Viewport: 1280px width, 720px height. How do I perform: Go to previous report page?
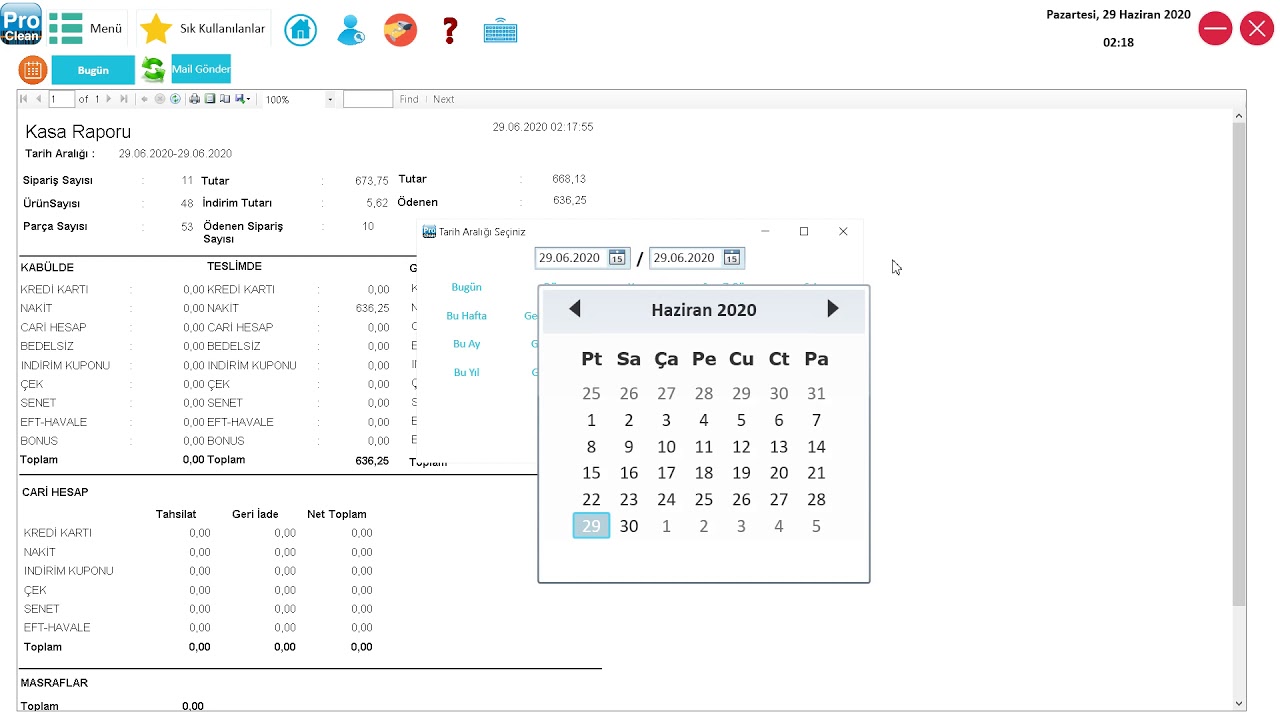pyautogui.click(x=39, y=99)
